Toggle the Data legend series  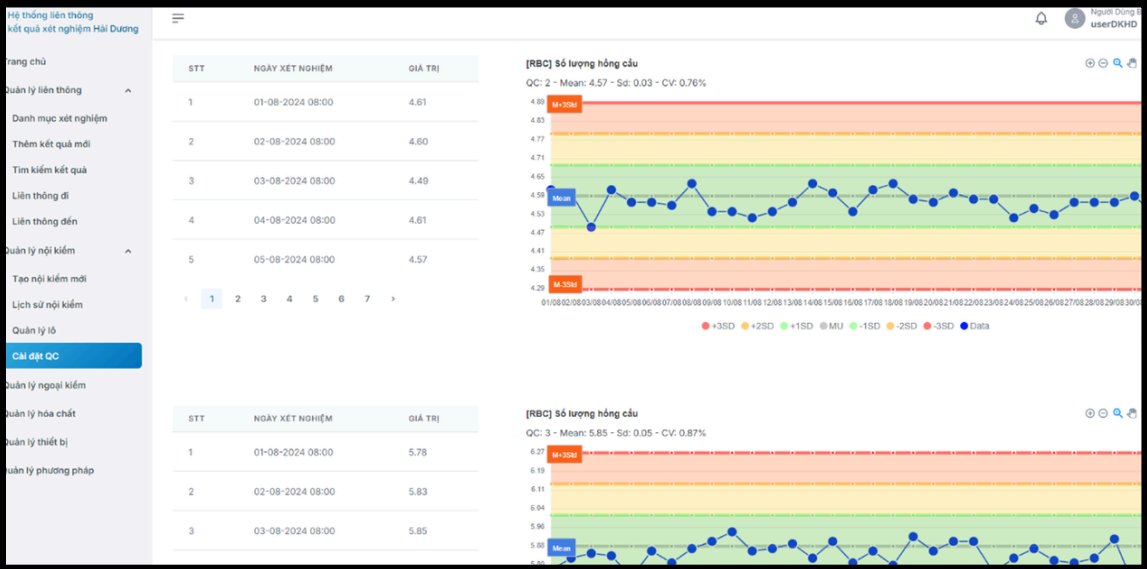tap(974, 326)
